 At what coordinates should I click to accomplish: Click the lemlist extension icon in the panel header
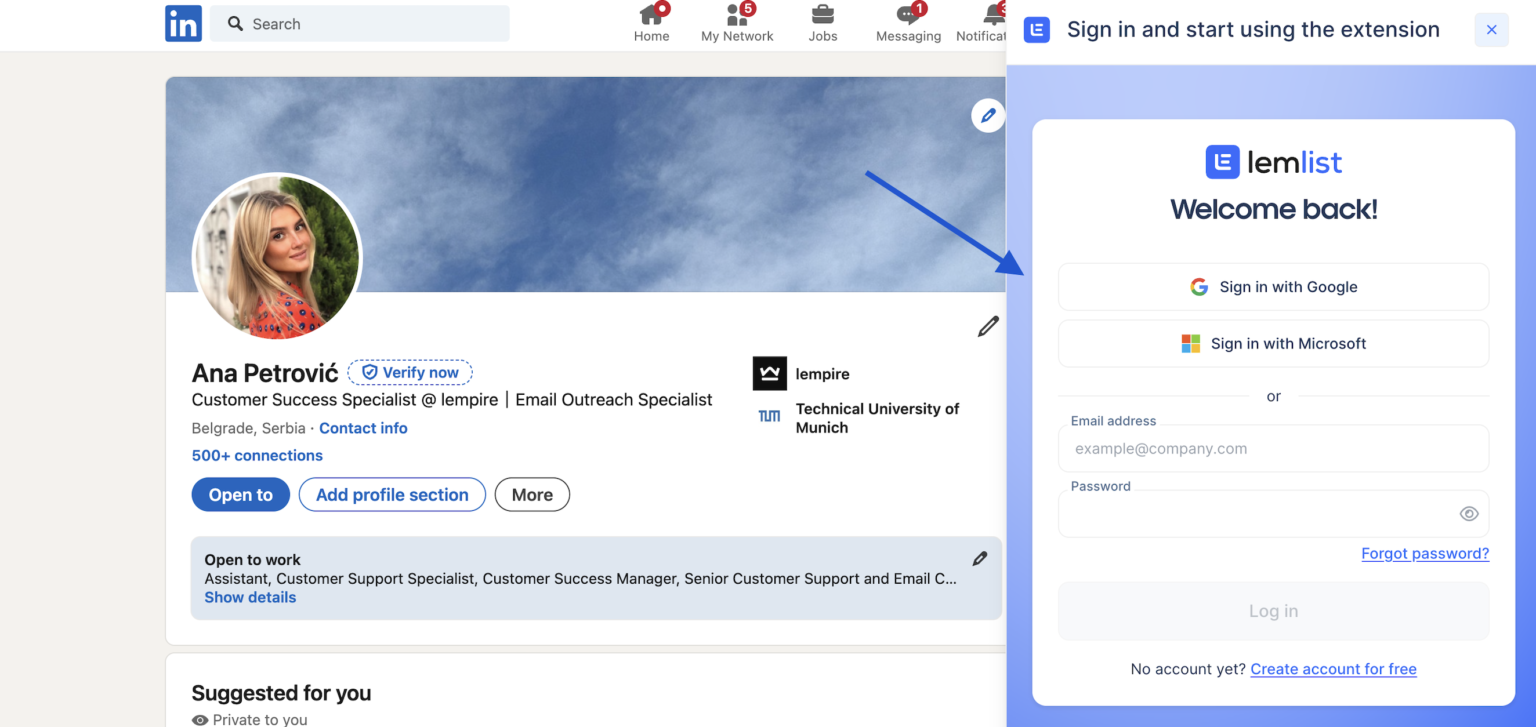pyautogui.click(x=1036, y=29)
